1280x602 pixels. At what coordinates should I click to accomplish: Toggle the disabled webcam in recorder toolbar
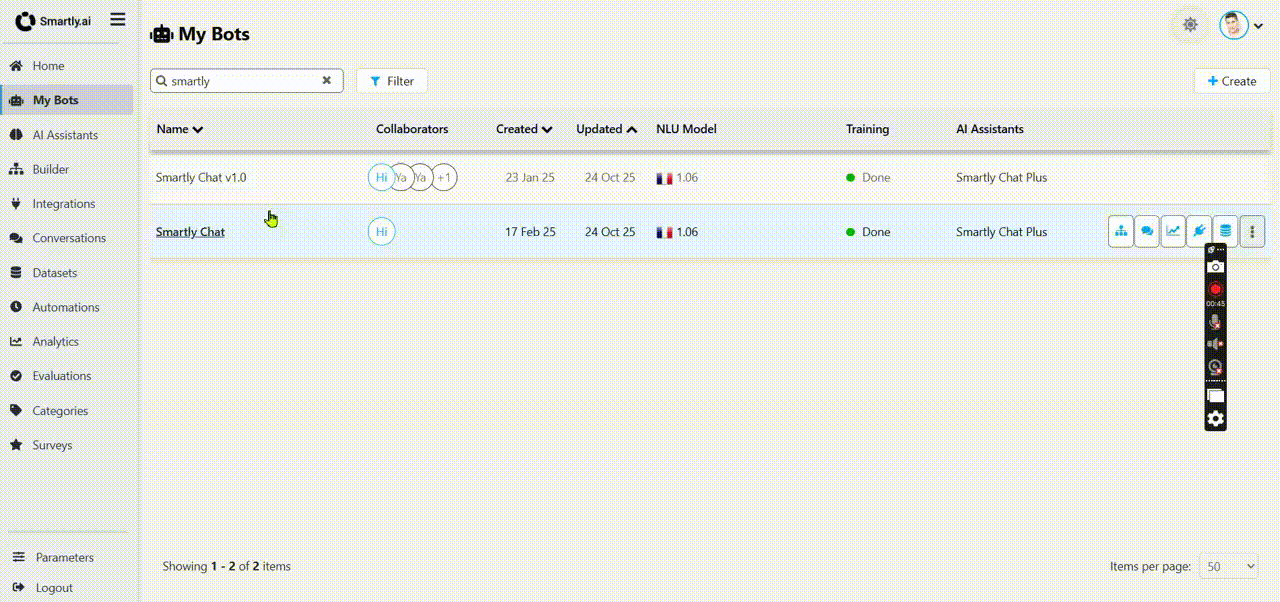pos(1215,367)
